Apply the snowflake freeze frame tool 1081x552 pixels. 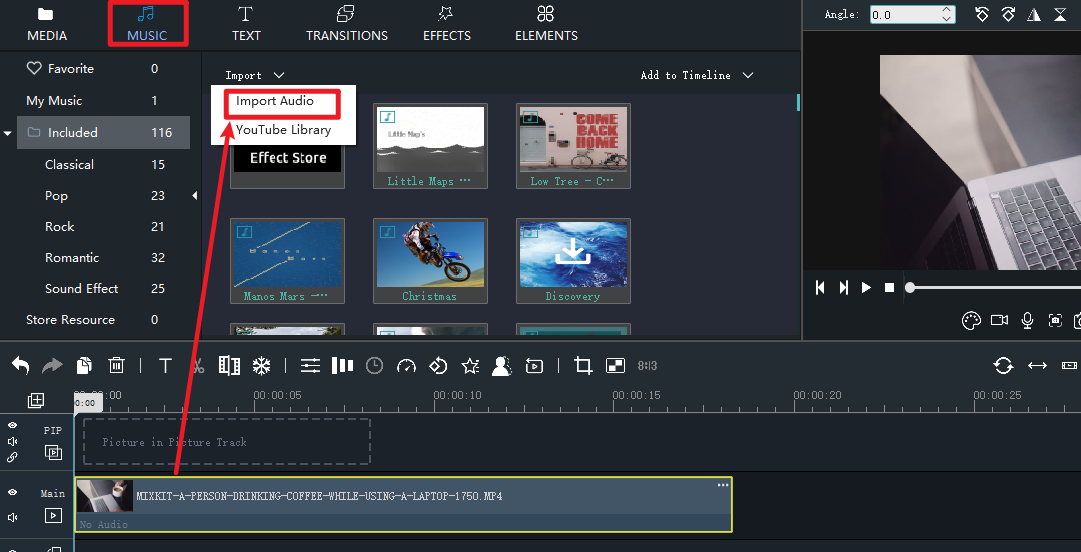[261, 365]
